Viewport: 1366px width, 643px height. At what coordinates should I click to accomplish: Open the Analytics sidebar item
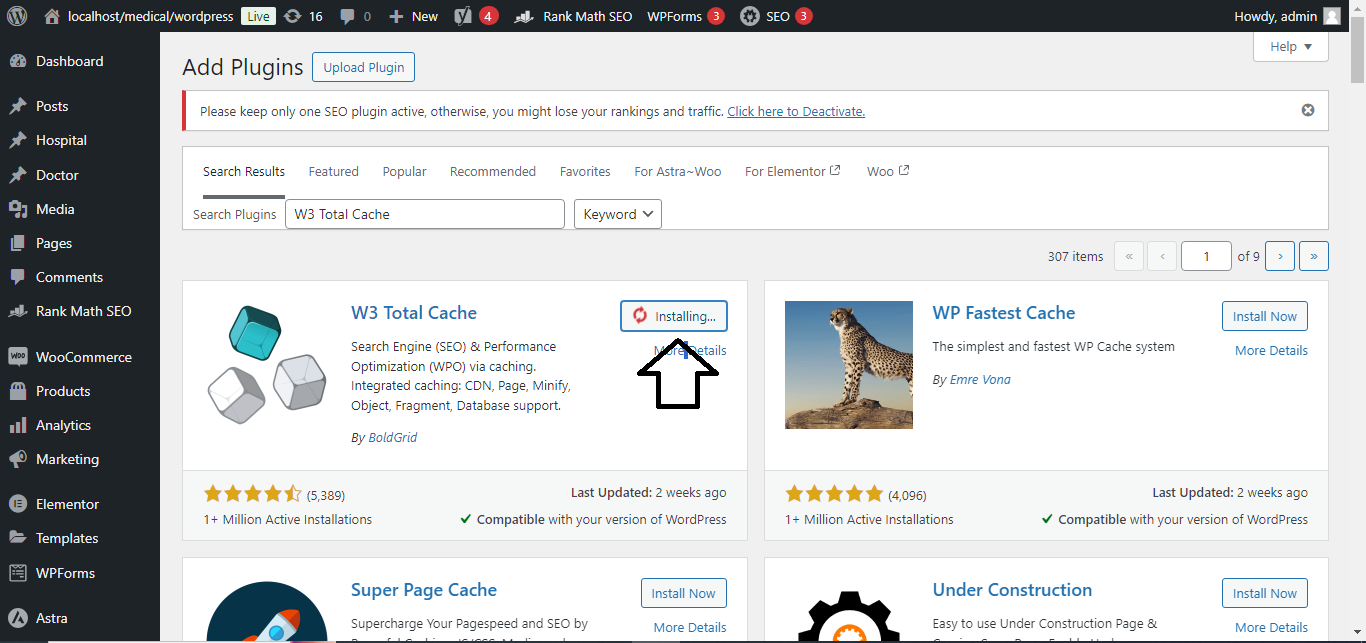(x=63, y=425)
